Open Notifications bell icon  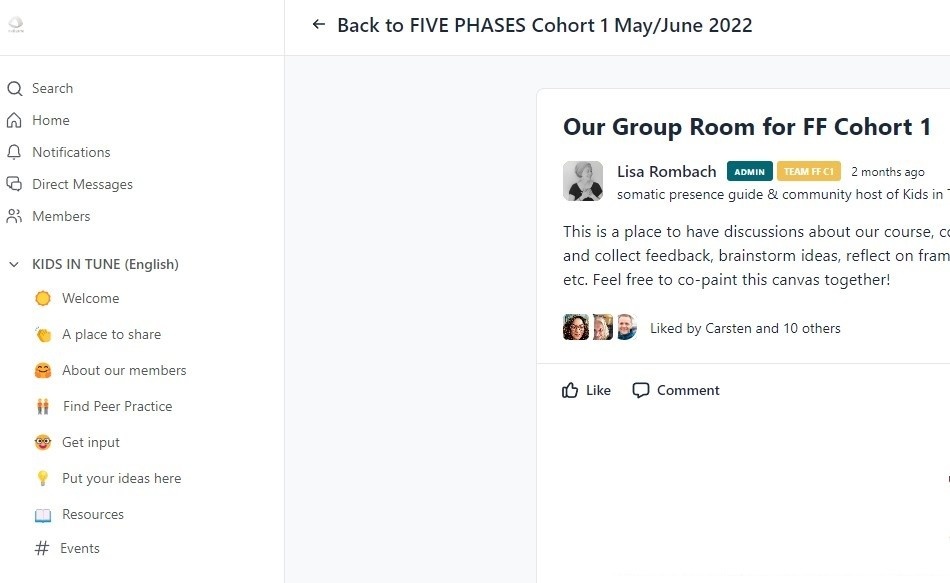click(14, 152)
